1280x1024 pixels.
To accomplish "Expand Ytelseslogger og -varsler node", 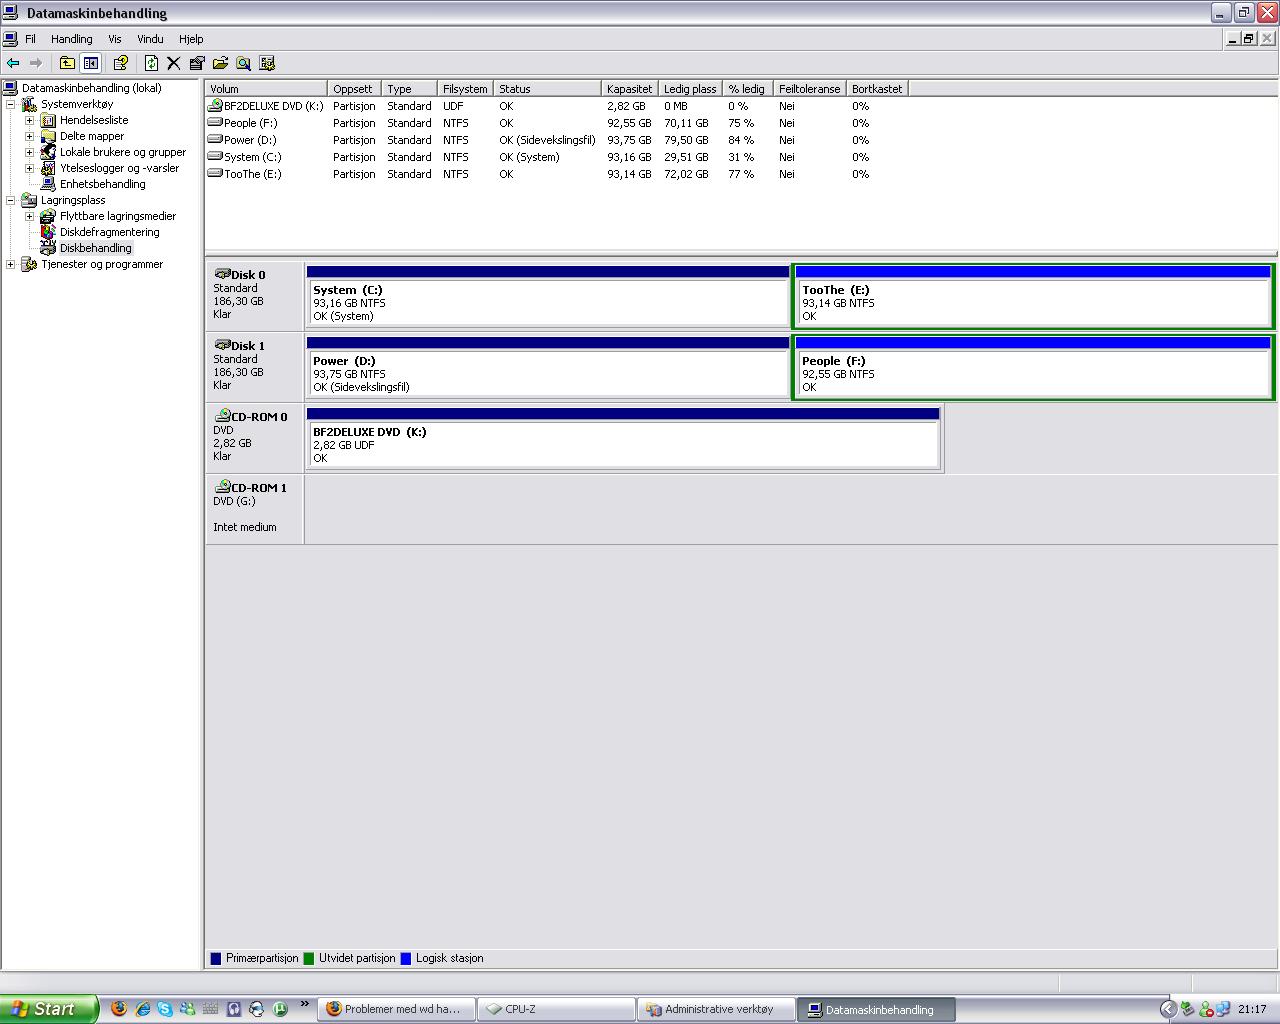I will [x=30, y=168].
